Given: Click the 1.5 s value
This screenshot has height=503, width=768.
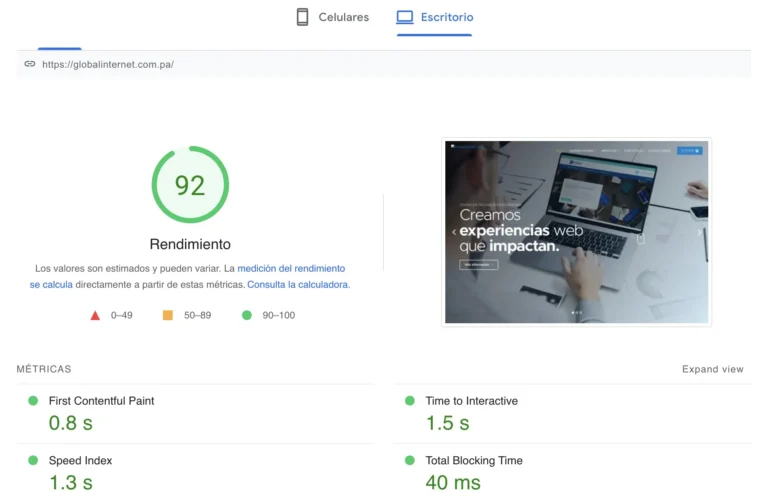Looking at the screenshot, I should pos(448,423).
